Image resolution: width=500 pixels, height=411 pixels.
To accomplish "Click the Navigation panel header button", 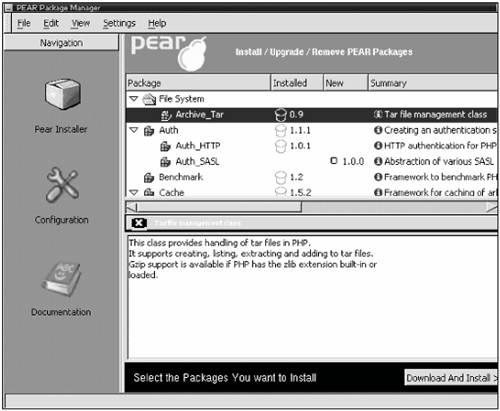I will (x=61, y=43).
